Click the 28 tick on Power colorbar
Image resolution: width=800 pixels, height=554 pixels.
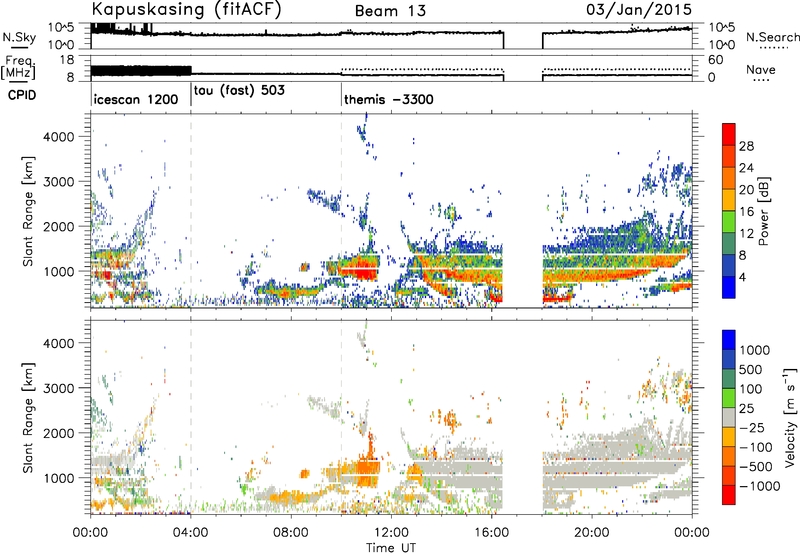746,146
